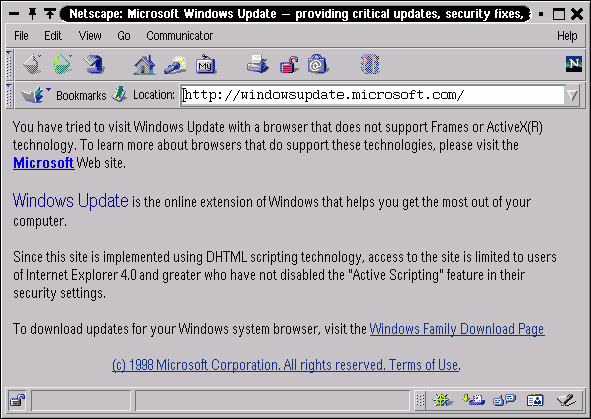The image size is (591, 419).
Task: Open the My Netscape icon
Action: (205, 64)
